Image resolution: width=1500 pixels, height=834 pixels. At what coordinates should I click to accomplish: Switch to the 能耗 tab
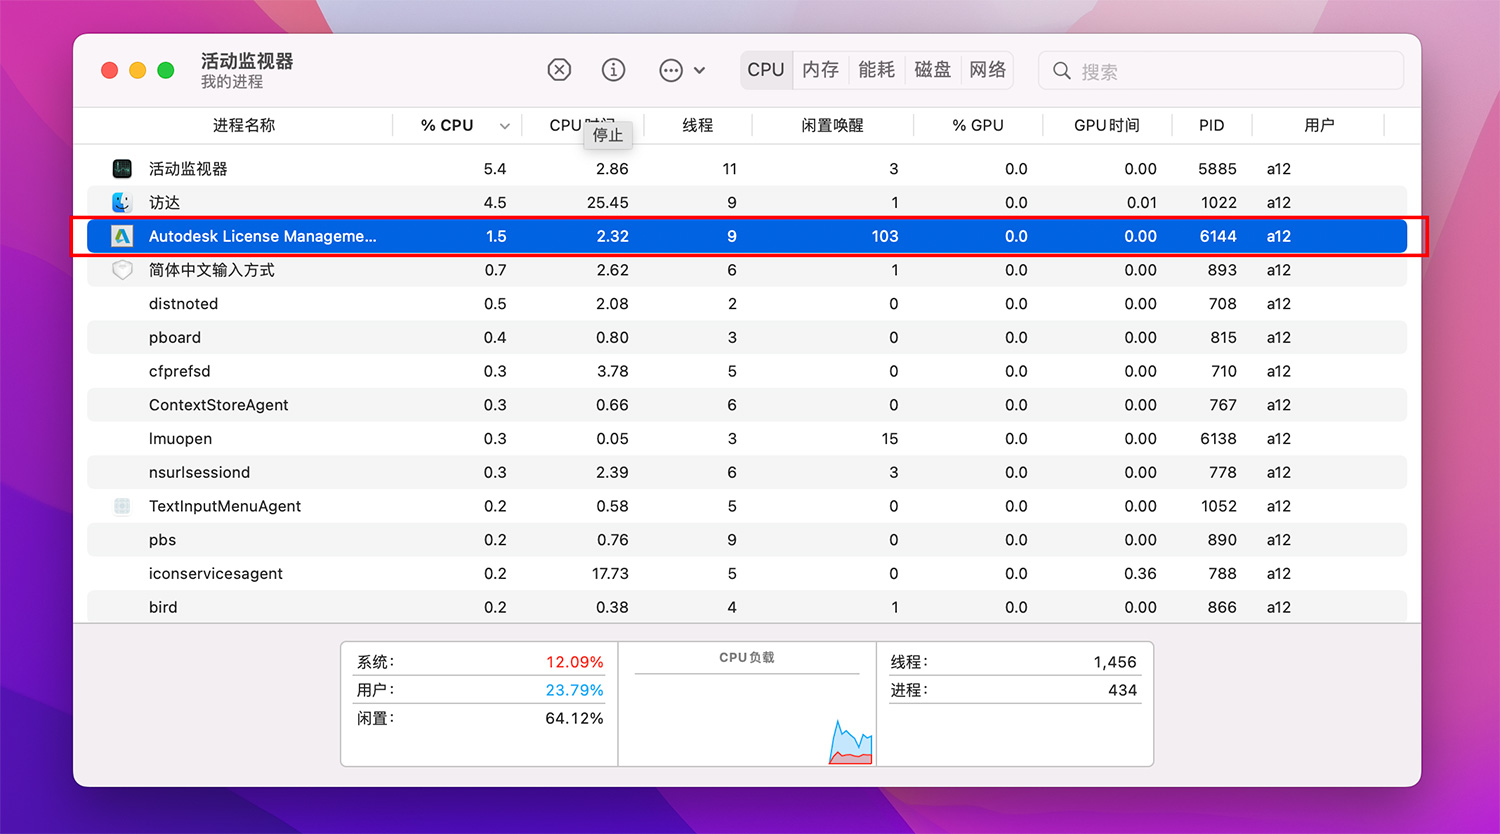(x=877, y=70)
